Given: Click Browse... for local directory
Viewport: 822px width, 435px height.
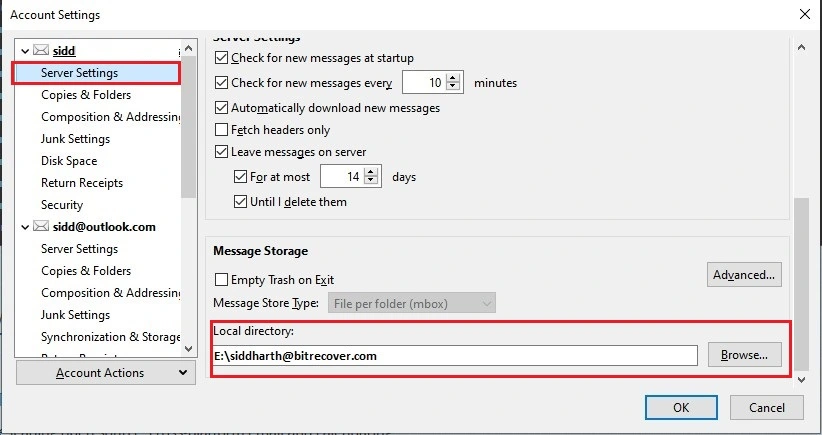Looking at the screenshot, I should pos(744,355).
